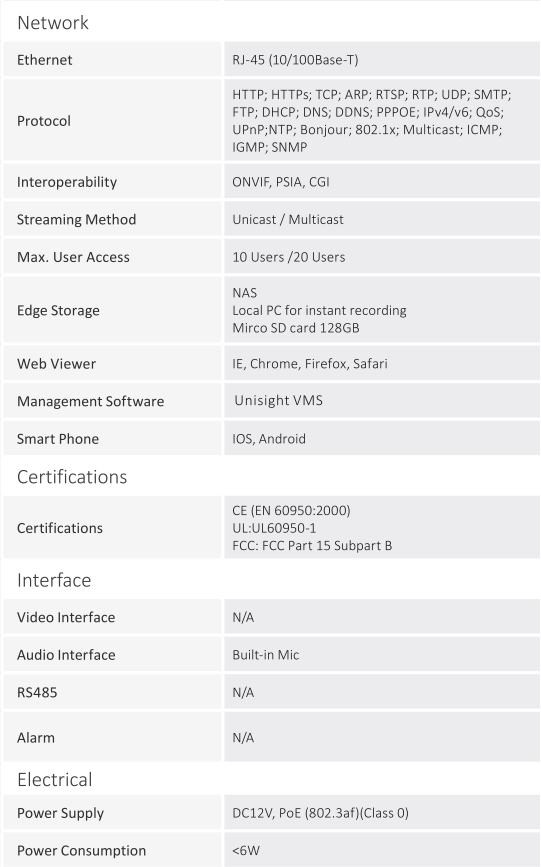The image size is (541, 867).
Task: Click the RJ-45 (10/100Base-T) value
Action: (295, 60)
